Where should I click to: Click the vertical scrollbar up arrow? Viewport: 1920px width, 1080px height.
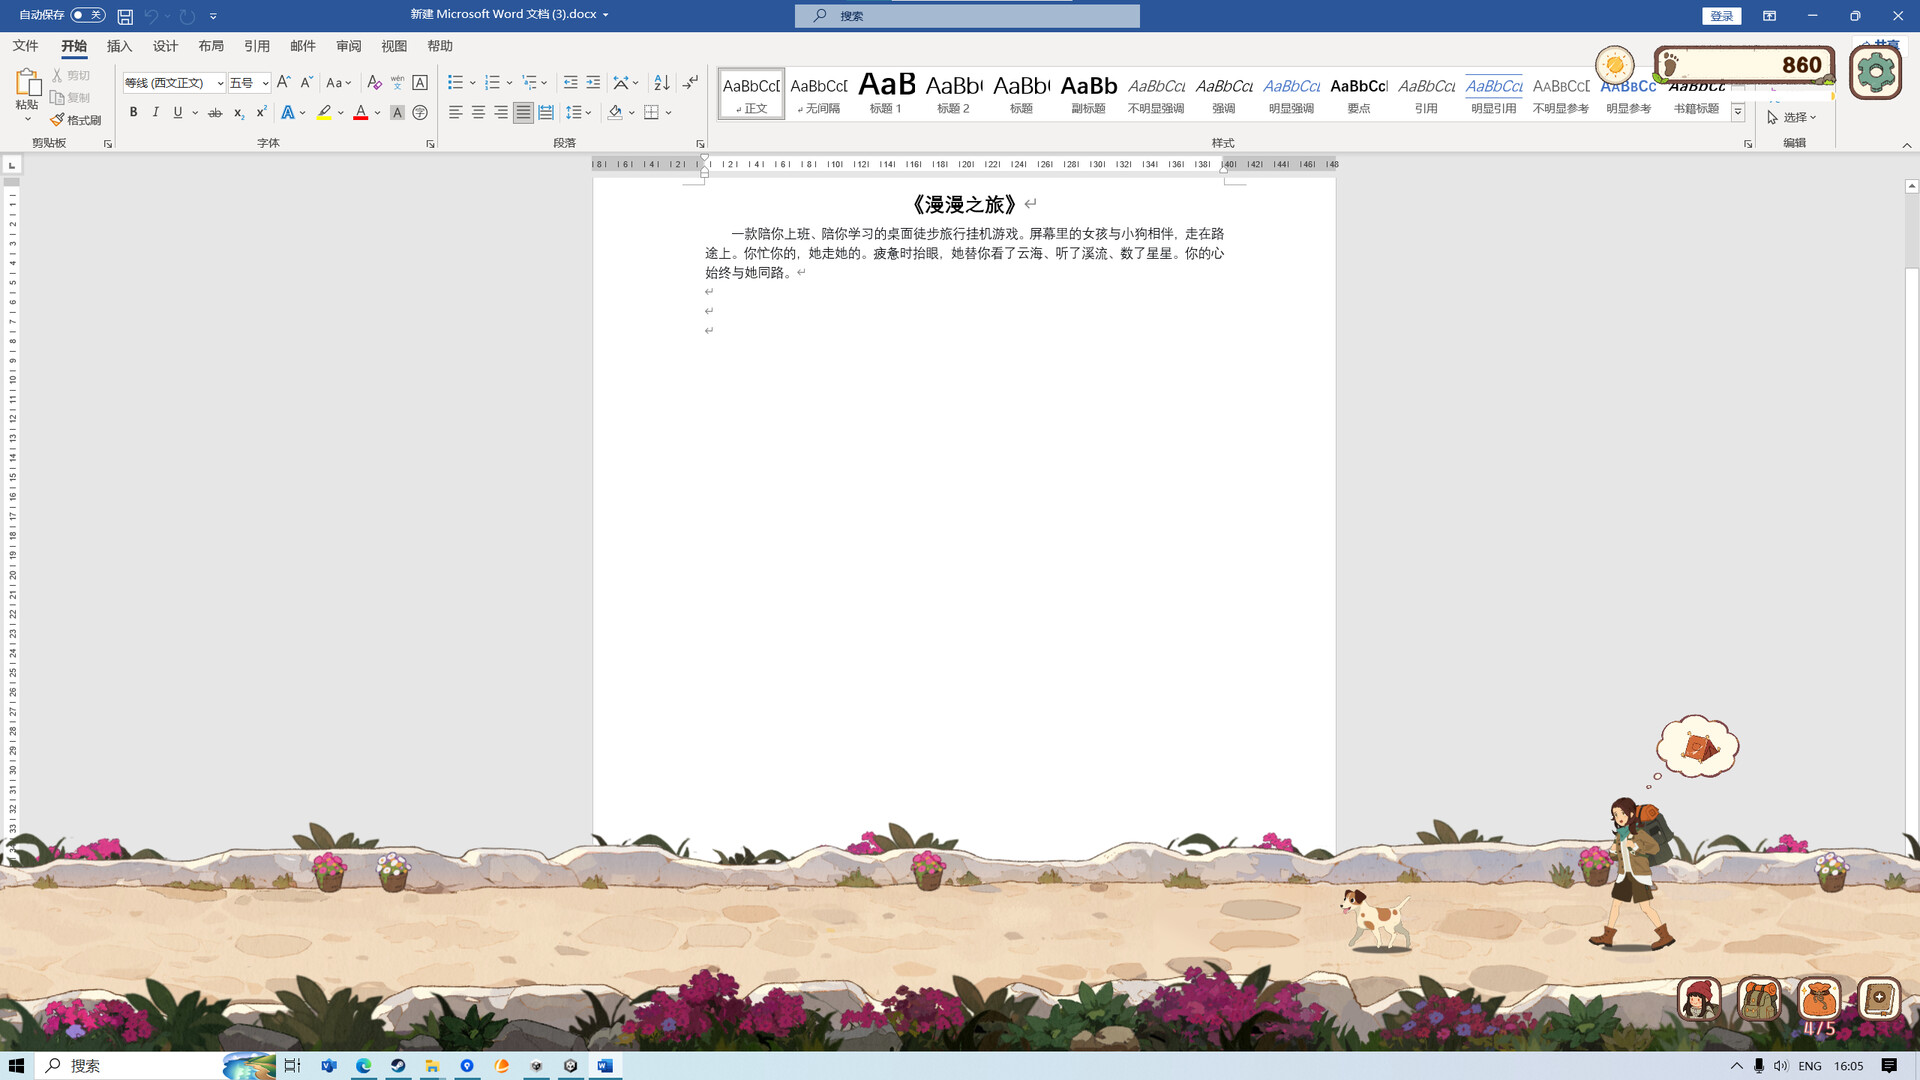point(1911,186)
